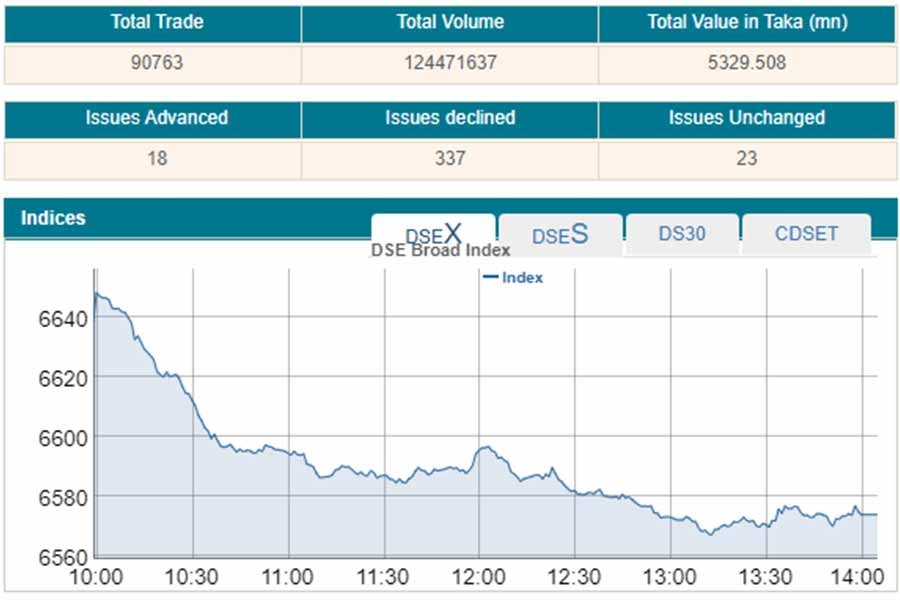Switch to the DSEX index tab
Image resolution: width=900 pixels, height=600 pixels.
tap(433, 234)
